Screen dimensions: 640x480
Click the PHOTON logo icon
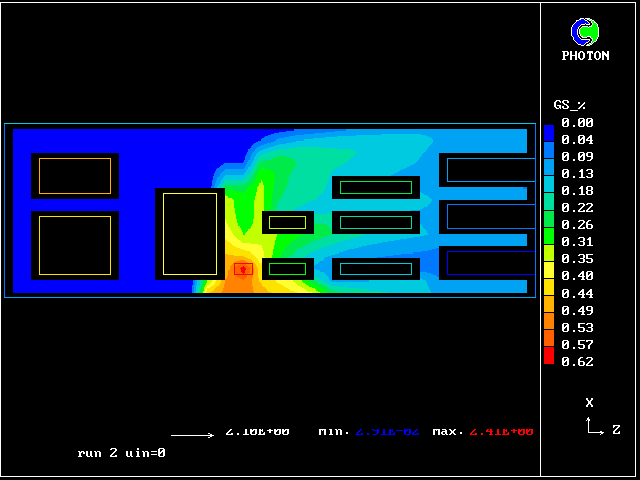[585, 32]
